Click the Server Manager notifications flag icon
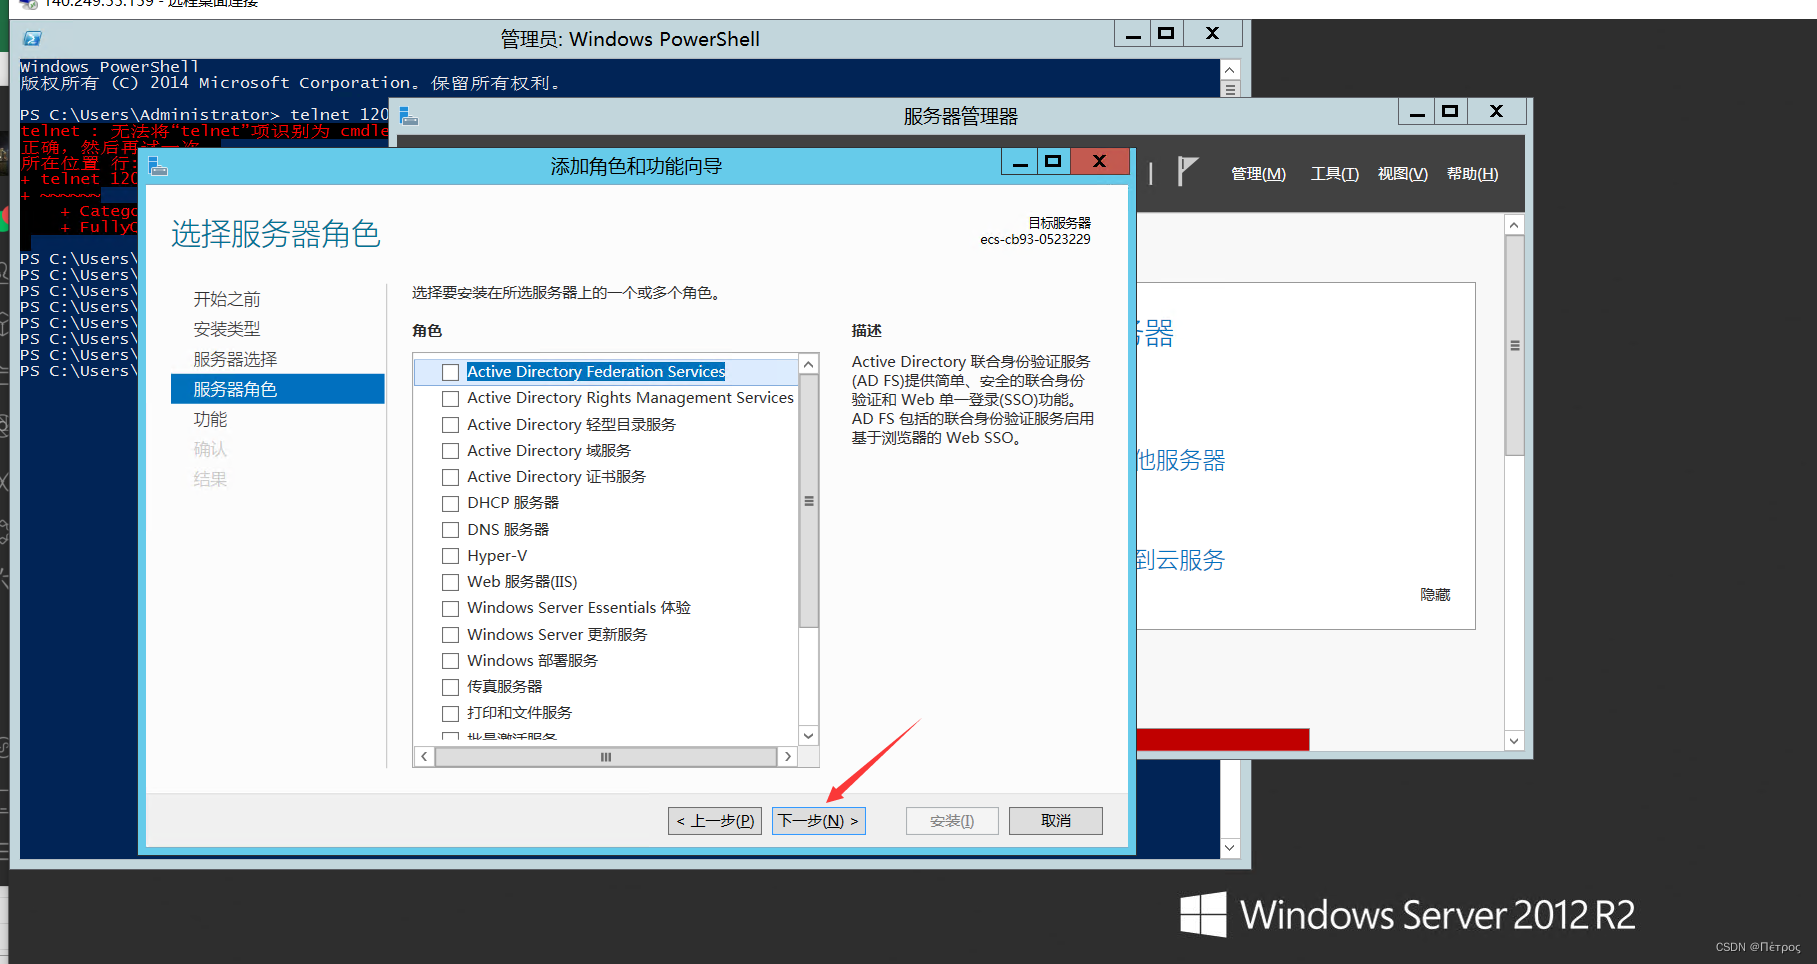 point(1189,171)
